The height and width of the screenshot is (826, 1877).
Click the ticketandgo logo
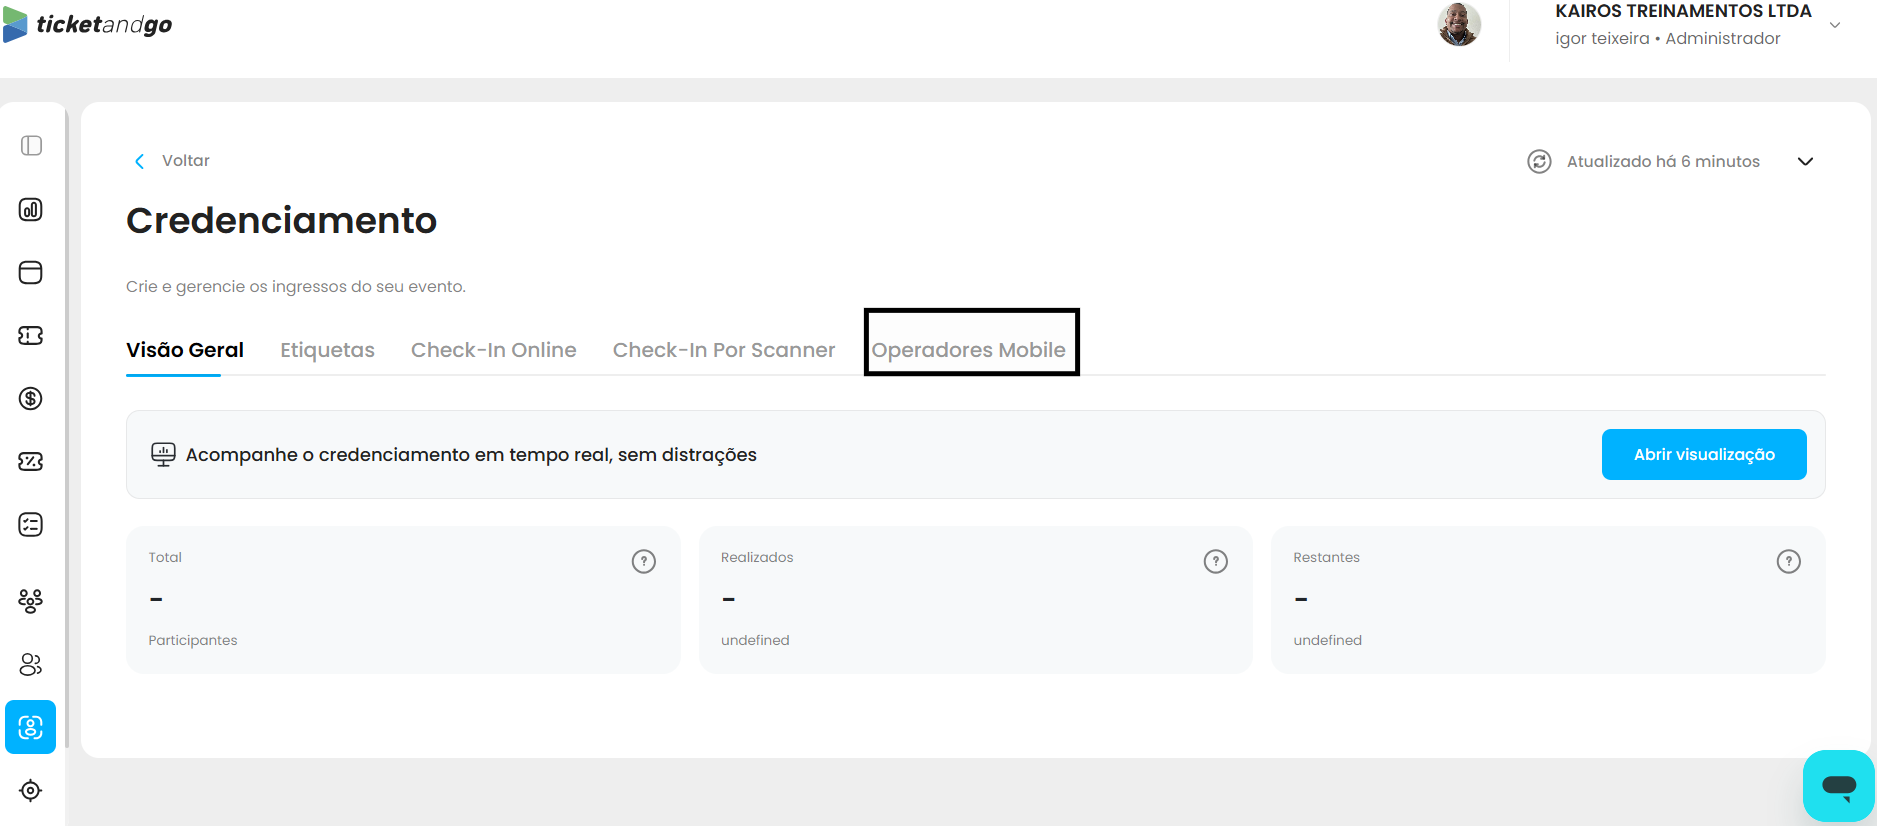88,24
